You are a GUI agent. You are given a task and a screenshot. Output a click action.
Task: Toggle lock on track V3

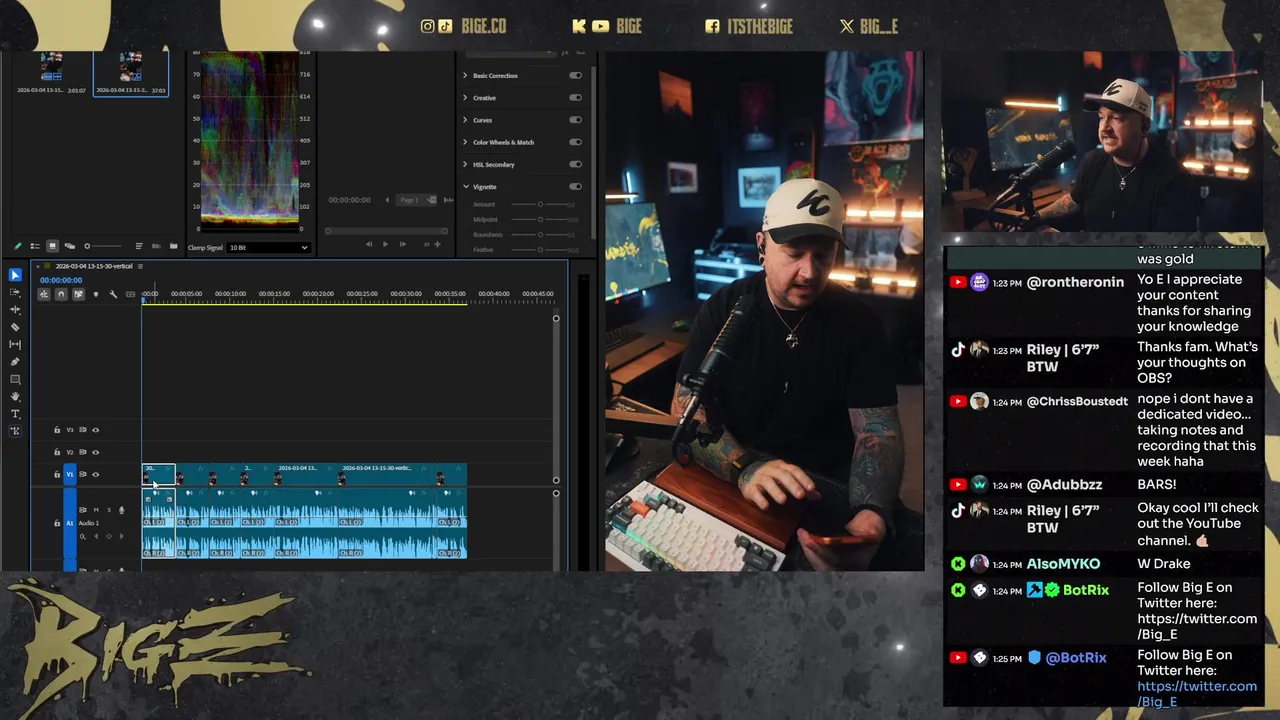click(57, 430)
